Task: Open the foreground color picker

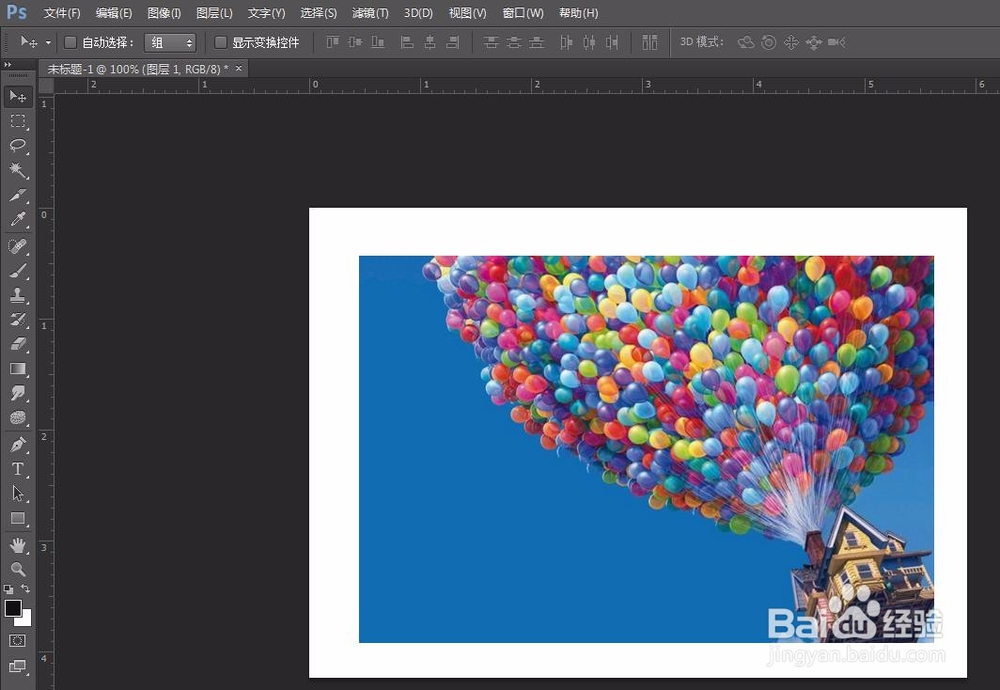Action: [x=12, y=608]
